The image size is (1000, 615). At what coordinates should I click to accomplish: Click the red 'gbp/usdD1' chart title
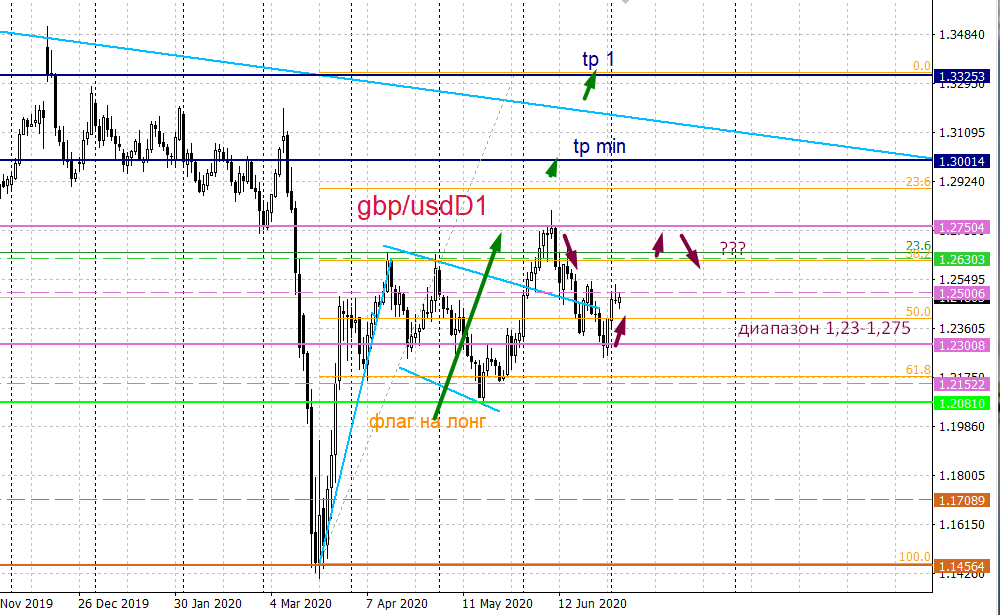[422, 207]
